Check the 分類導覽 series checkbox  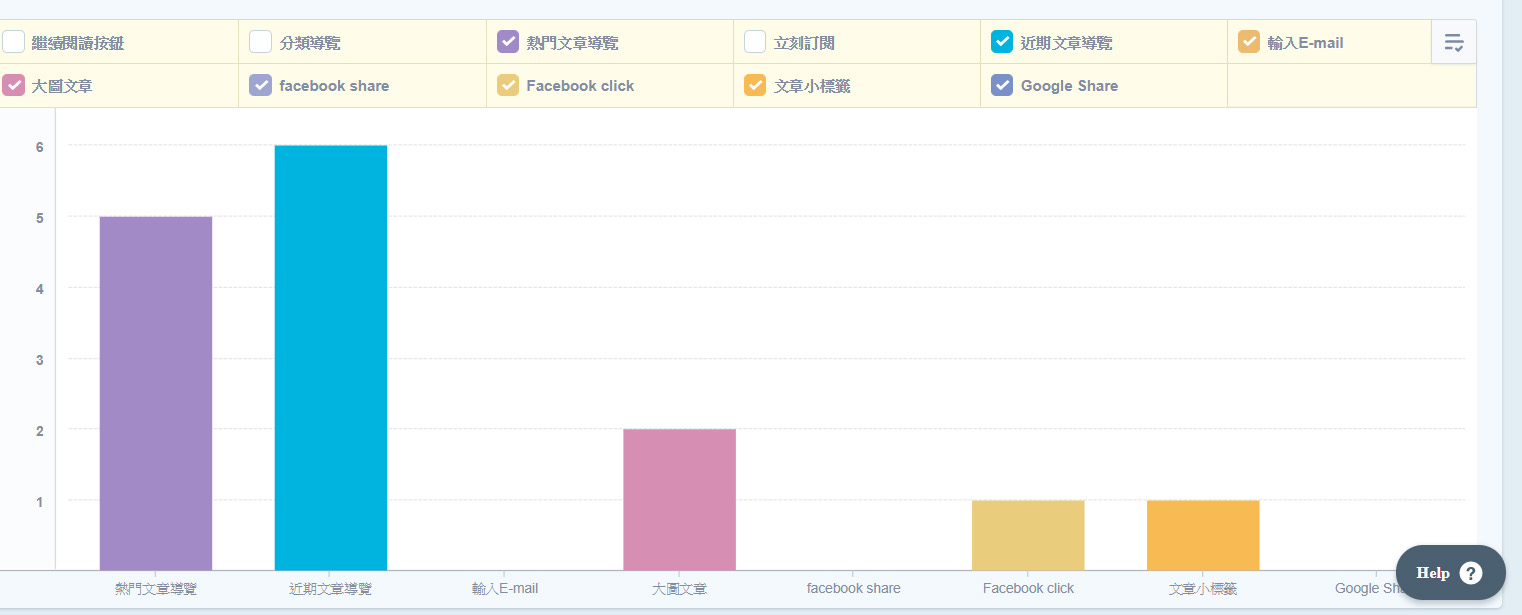[260, 42]
